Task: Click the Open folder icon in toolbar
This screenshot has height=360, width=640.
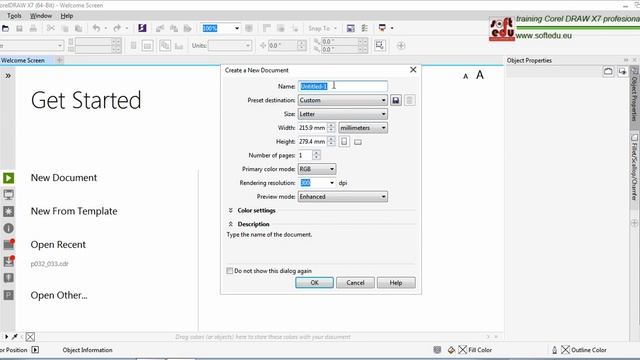Action: pyautogui.click(x=5, y=28)
